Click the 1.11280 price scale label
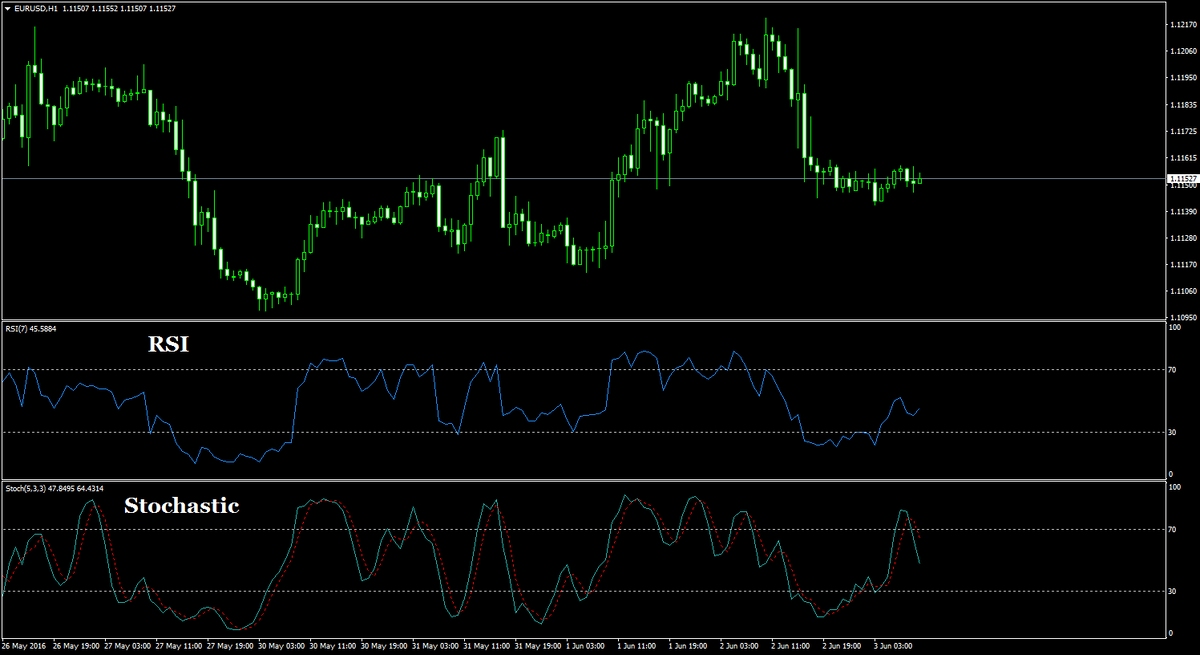Screen dimensions: 1200x655 click(1182, 238)
